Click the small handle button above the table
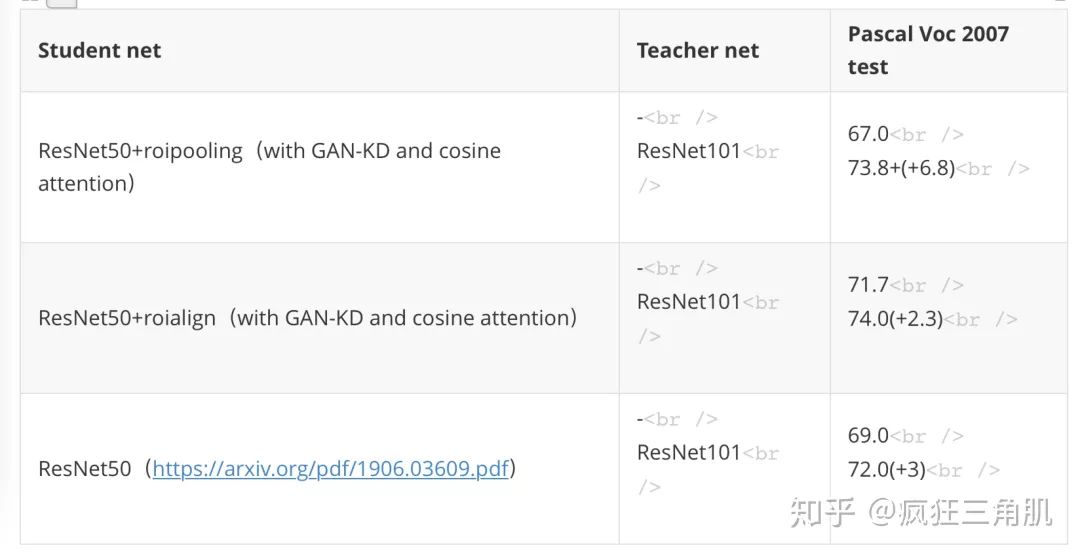The width and height of the screenshot is (1080, 556). [x=61, y=3]
